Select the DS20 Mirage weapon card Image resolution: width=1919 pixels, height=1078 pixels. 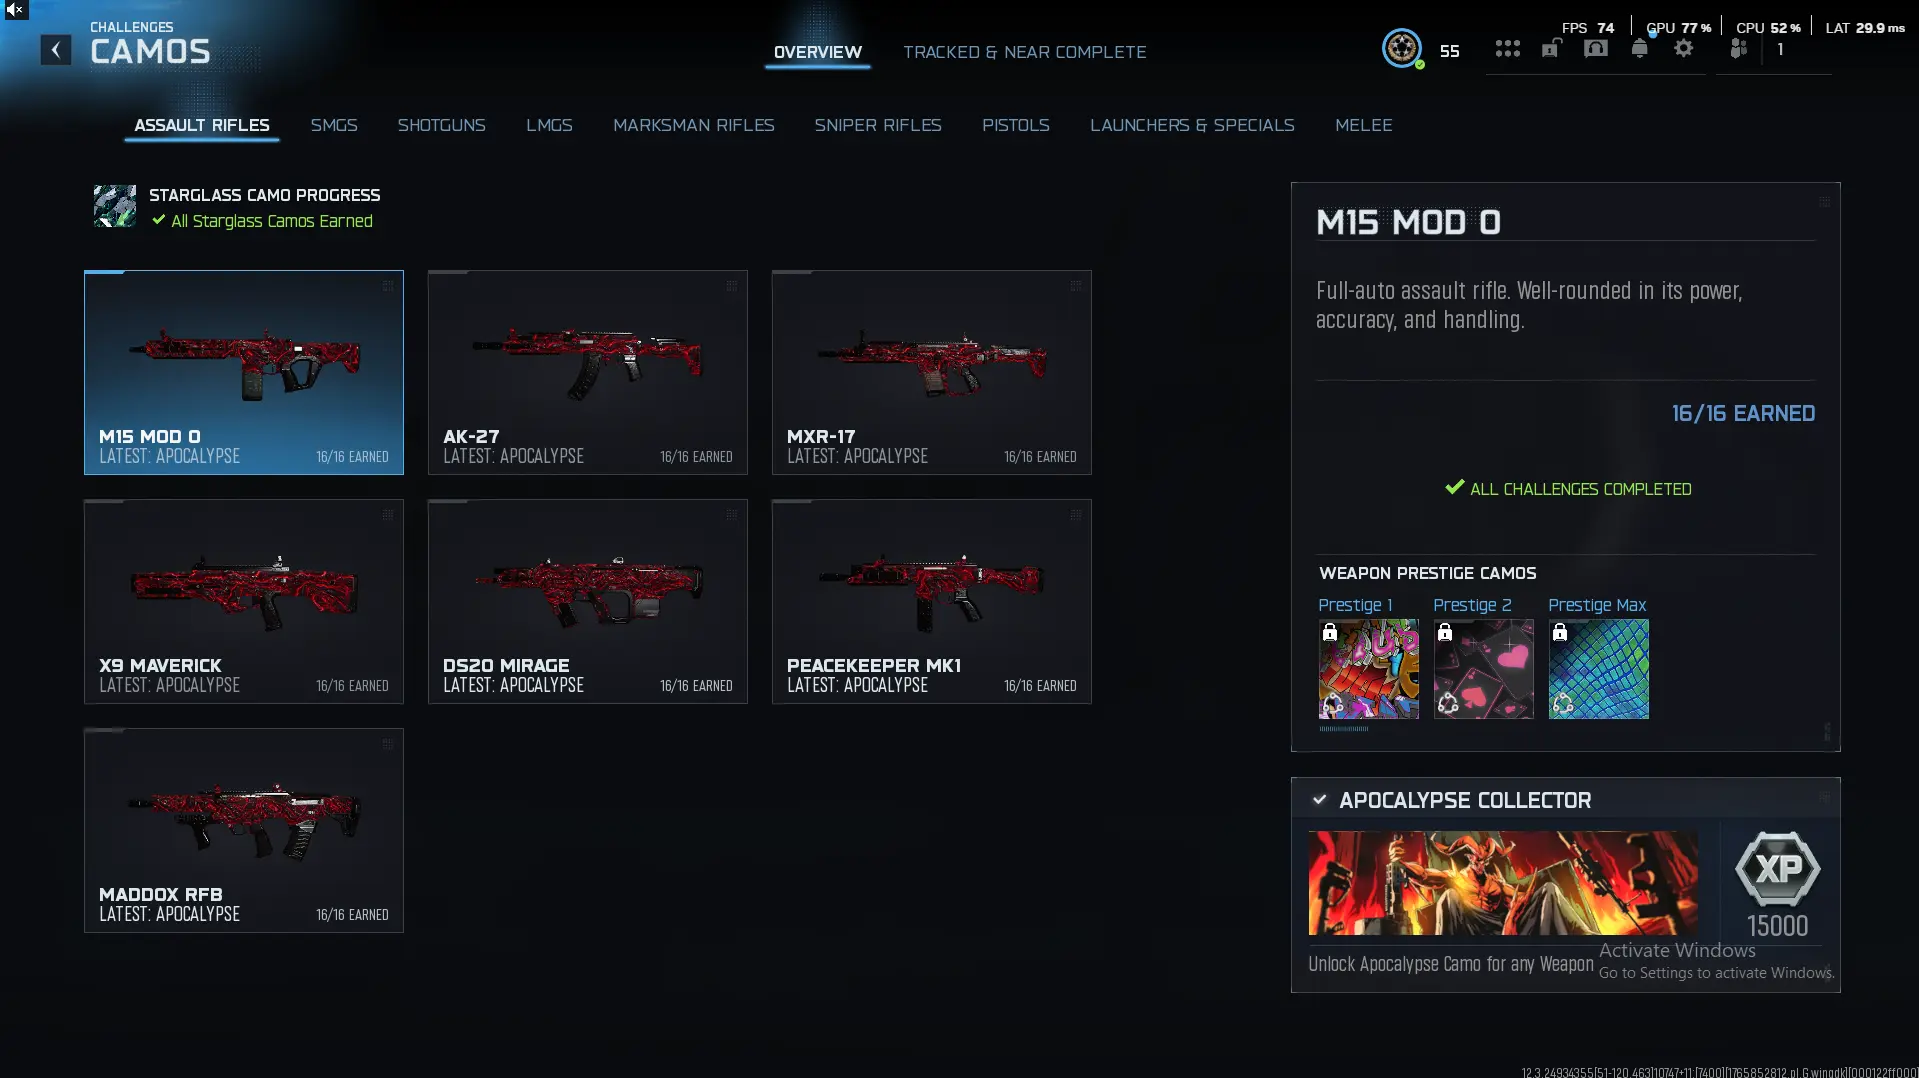coord(588,601)
